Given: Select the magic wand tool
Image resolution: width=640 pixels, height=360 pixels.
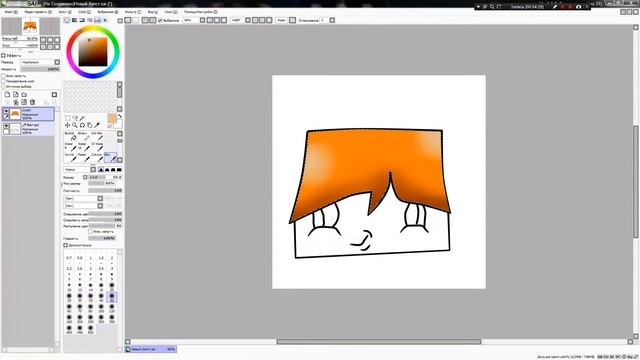Looking at the screenshot, I should pyautogui.click(x=82, y=118).
